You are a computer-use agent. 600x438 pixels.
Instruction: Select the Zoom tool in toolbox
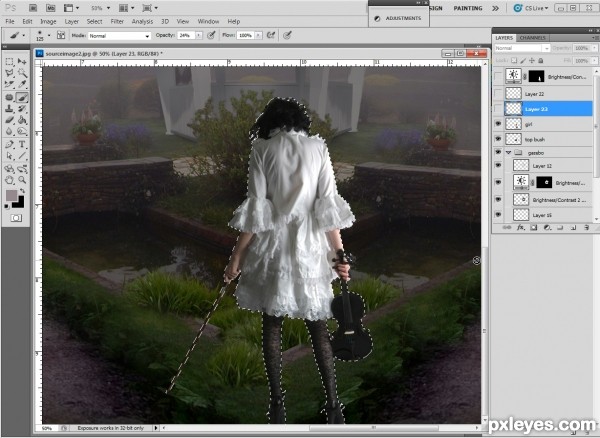[22, 180]
